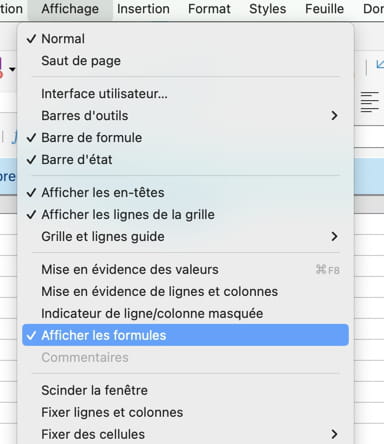The height and width of the screenshot is (444, 384).
Task: Toggle Afficher les lignes de la grille
Action: (185, 215)
